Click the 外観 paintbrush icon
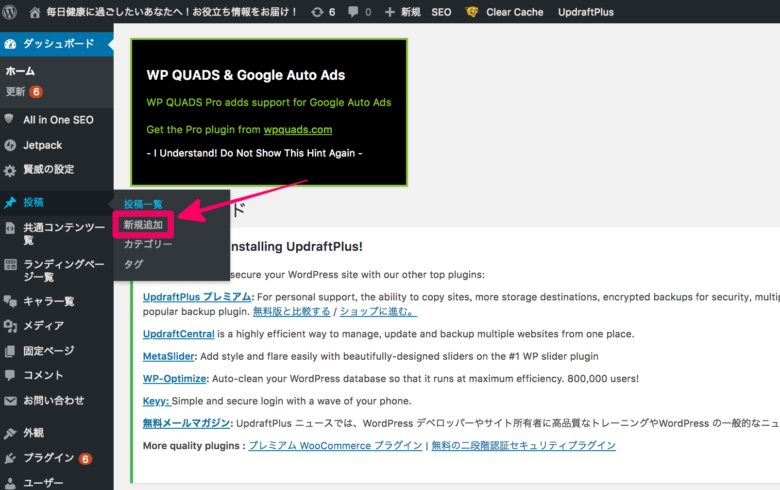Viewport: 780px width, 490px height. [10, 433]
